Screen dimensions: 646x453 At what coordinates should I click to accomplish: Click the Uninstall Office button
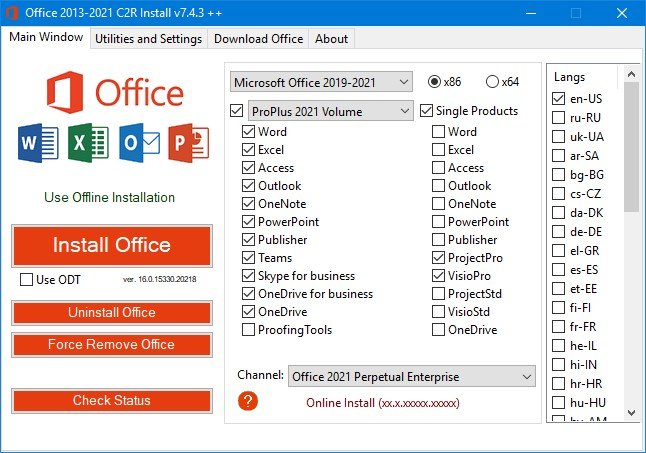112,313
